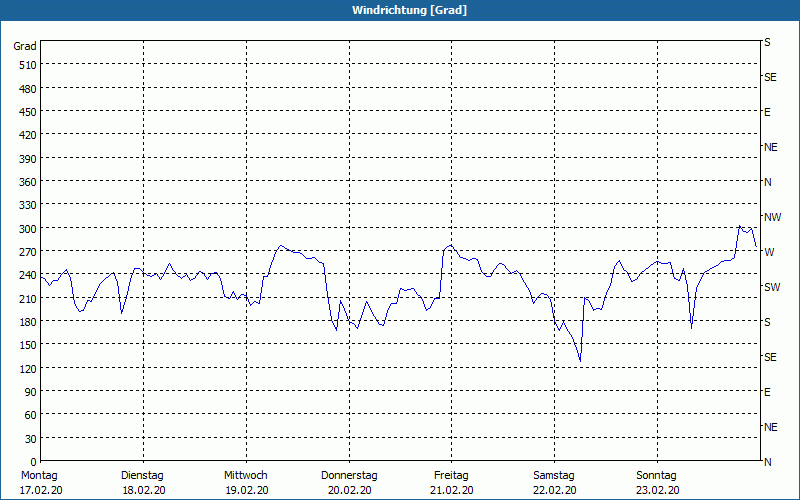
Task: Click the 90 value on left axis
Action: (31, 392)
